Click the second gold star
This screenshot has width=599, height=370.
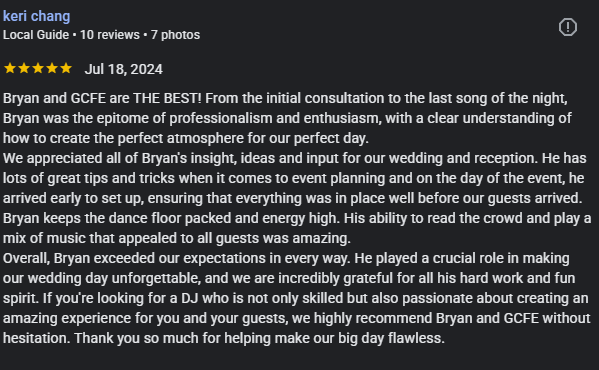coord(24,68)
